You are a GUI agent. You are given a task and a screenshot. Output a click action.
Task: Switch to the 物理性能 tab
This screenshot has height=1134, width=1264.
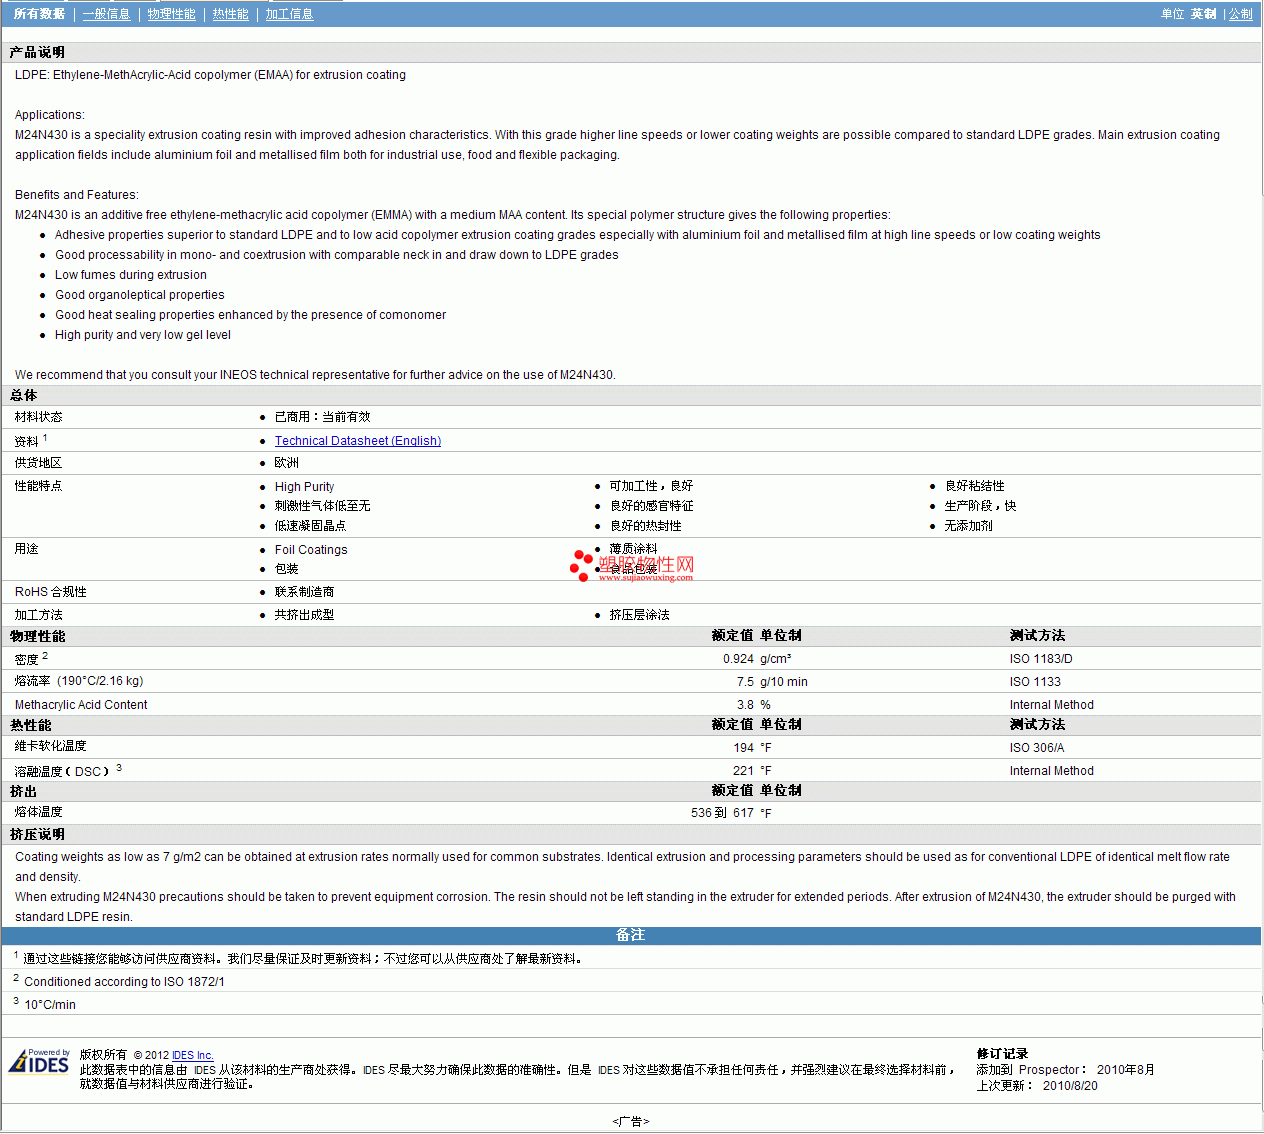pos(171,14)
